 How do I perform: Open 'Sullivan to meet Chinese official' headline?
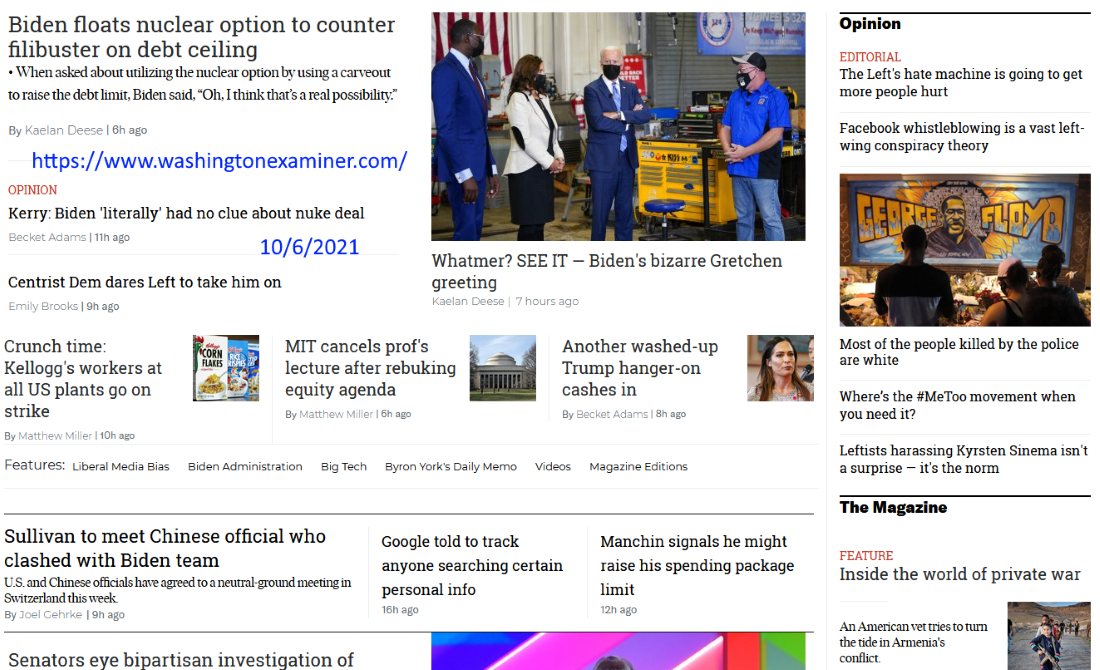click(165, 548)
